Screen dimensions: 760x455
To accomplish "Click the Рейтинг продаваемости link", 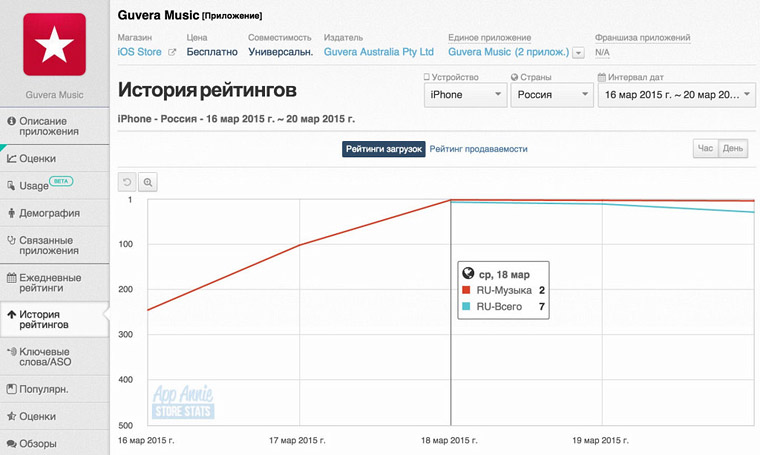I will pyautogui.click(x=479, y=149).
